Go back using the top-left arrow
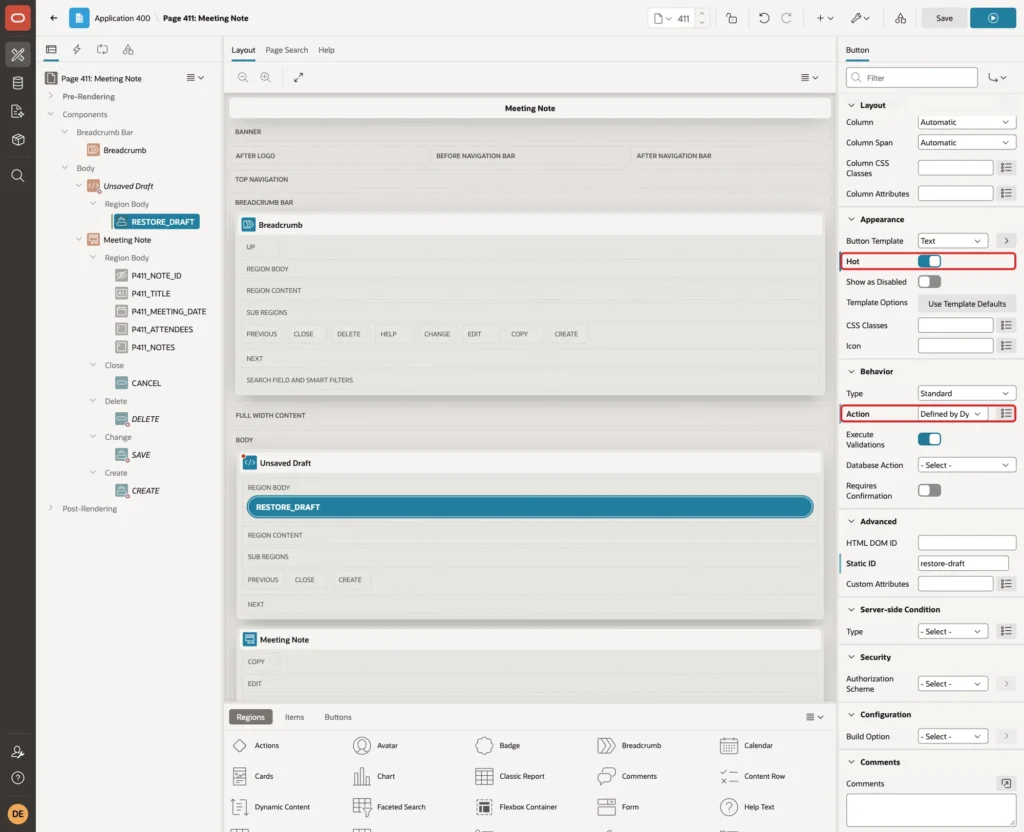 click(54, 18)
